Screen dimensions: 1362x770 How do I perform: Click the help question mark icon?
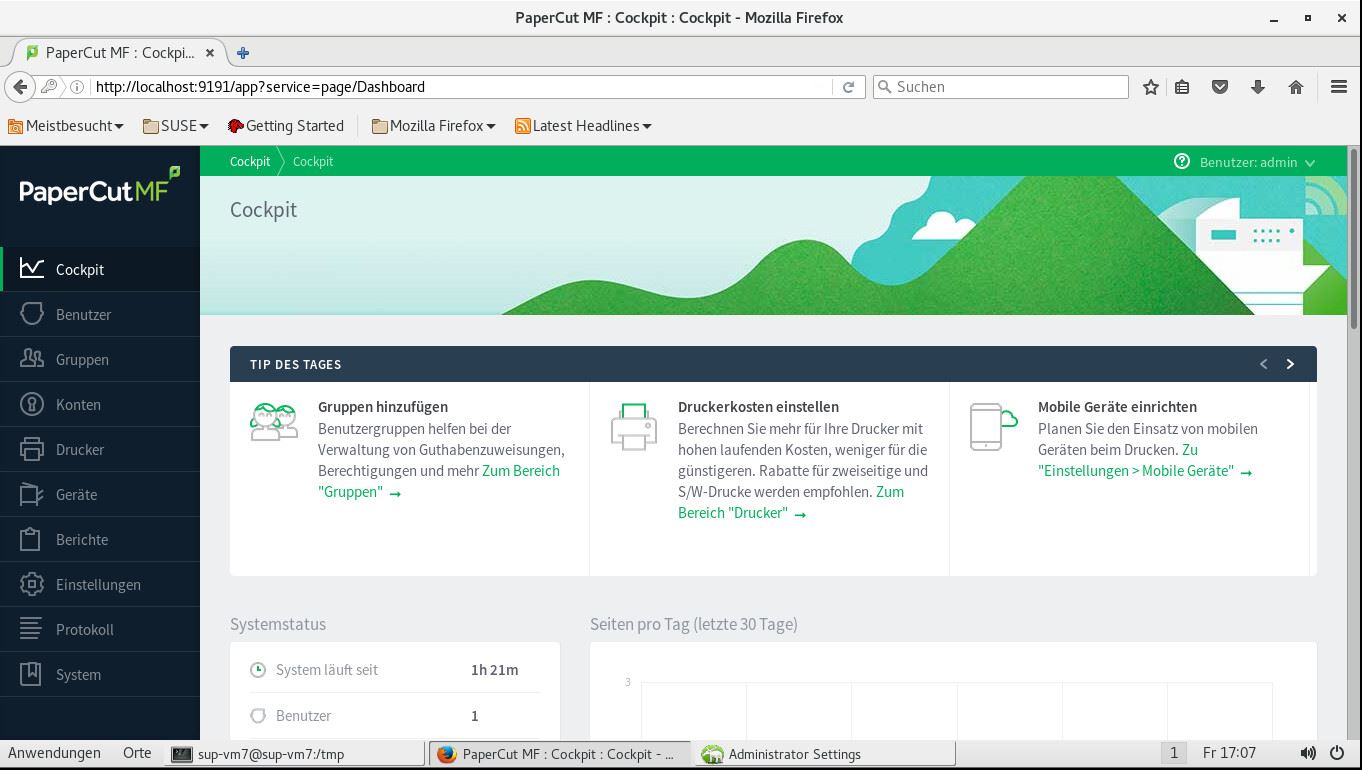point(1182,162)
